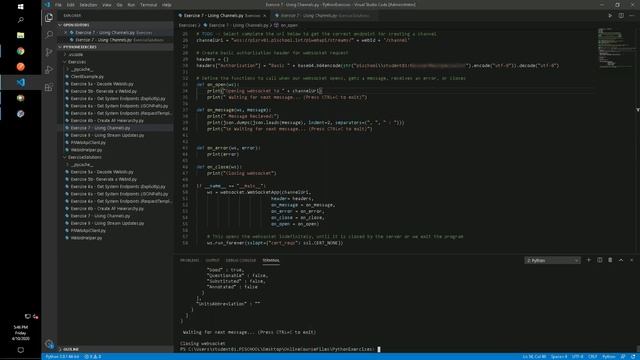Open the Search view in activity bar
The image size is (640, 360).
tap(49, 35)
